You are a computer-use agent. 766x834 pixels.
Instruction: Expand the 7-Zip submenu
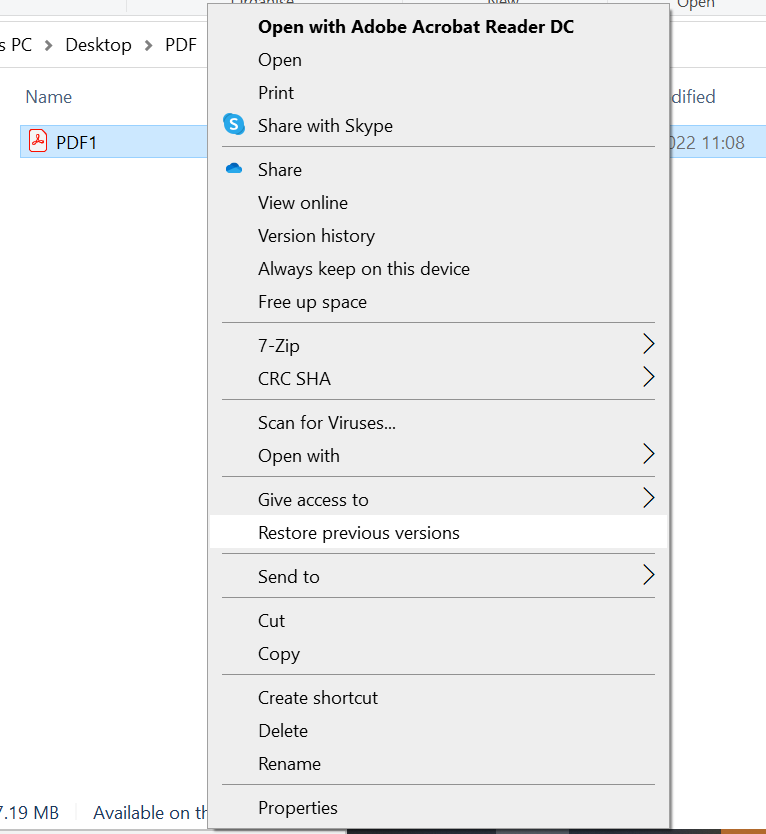pos(648,344)
